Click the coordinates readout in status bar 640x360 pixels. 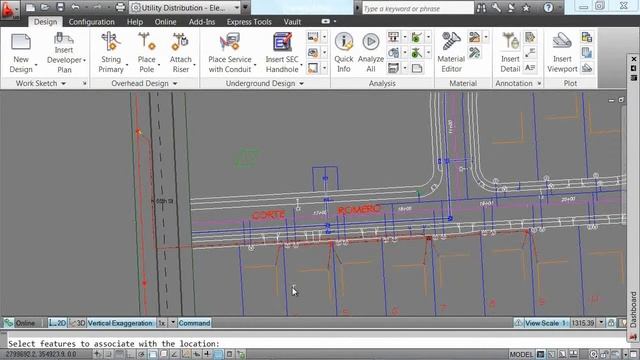[40, 354]
